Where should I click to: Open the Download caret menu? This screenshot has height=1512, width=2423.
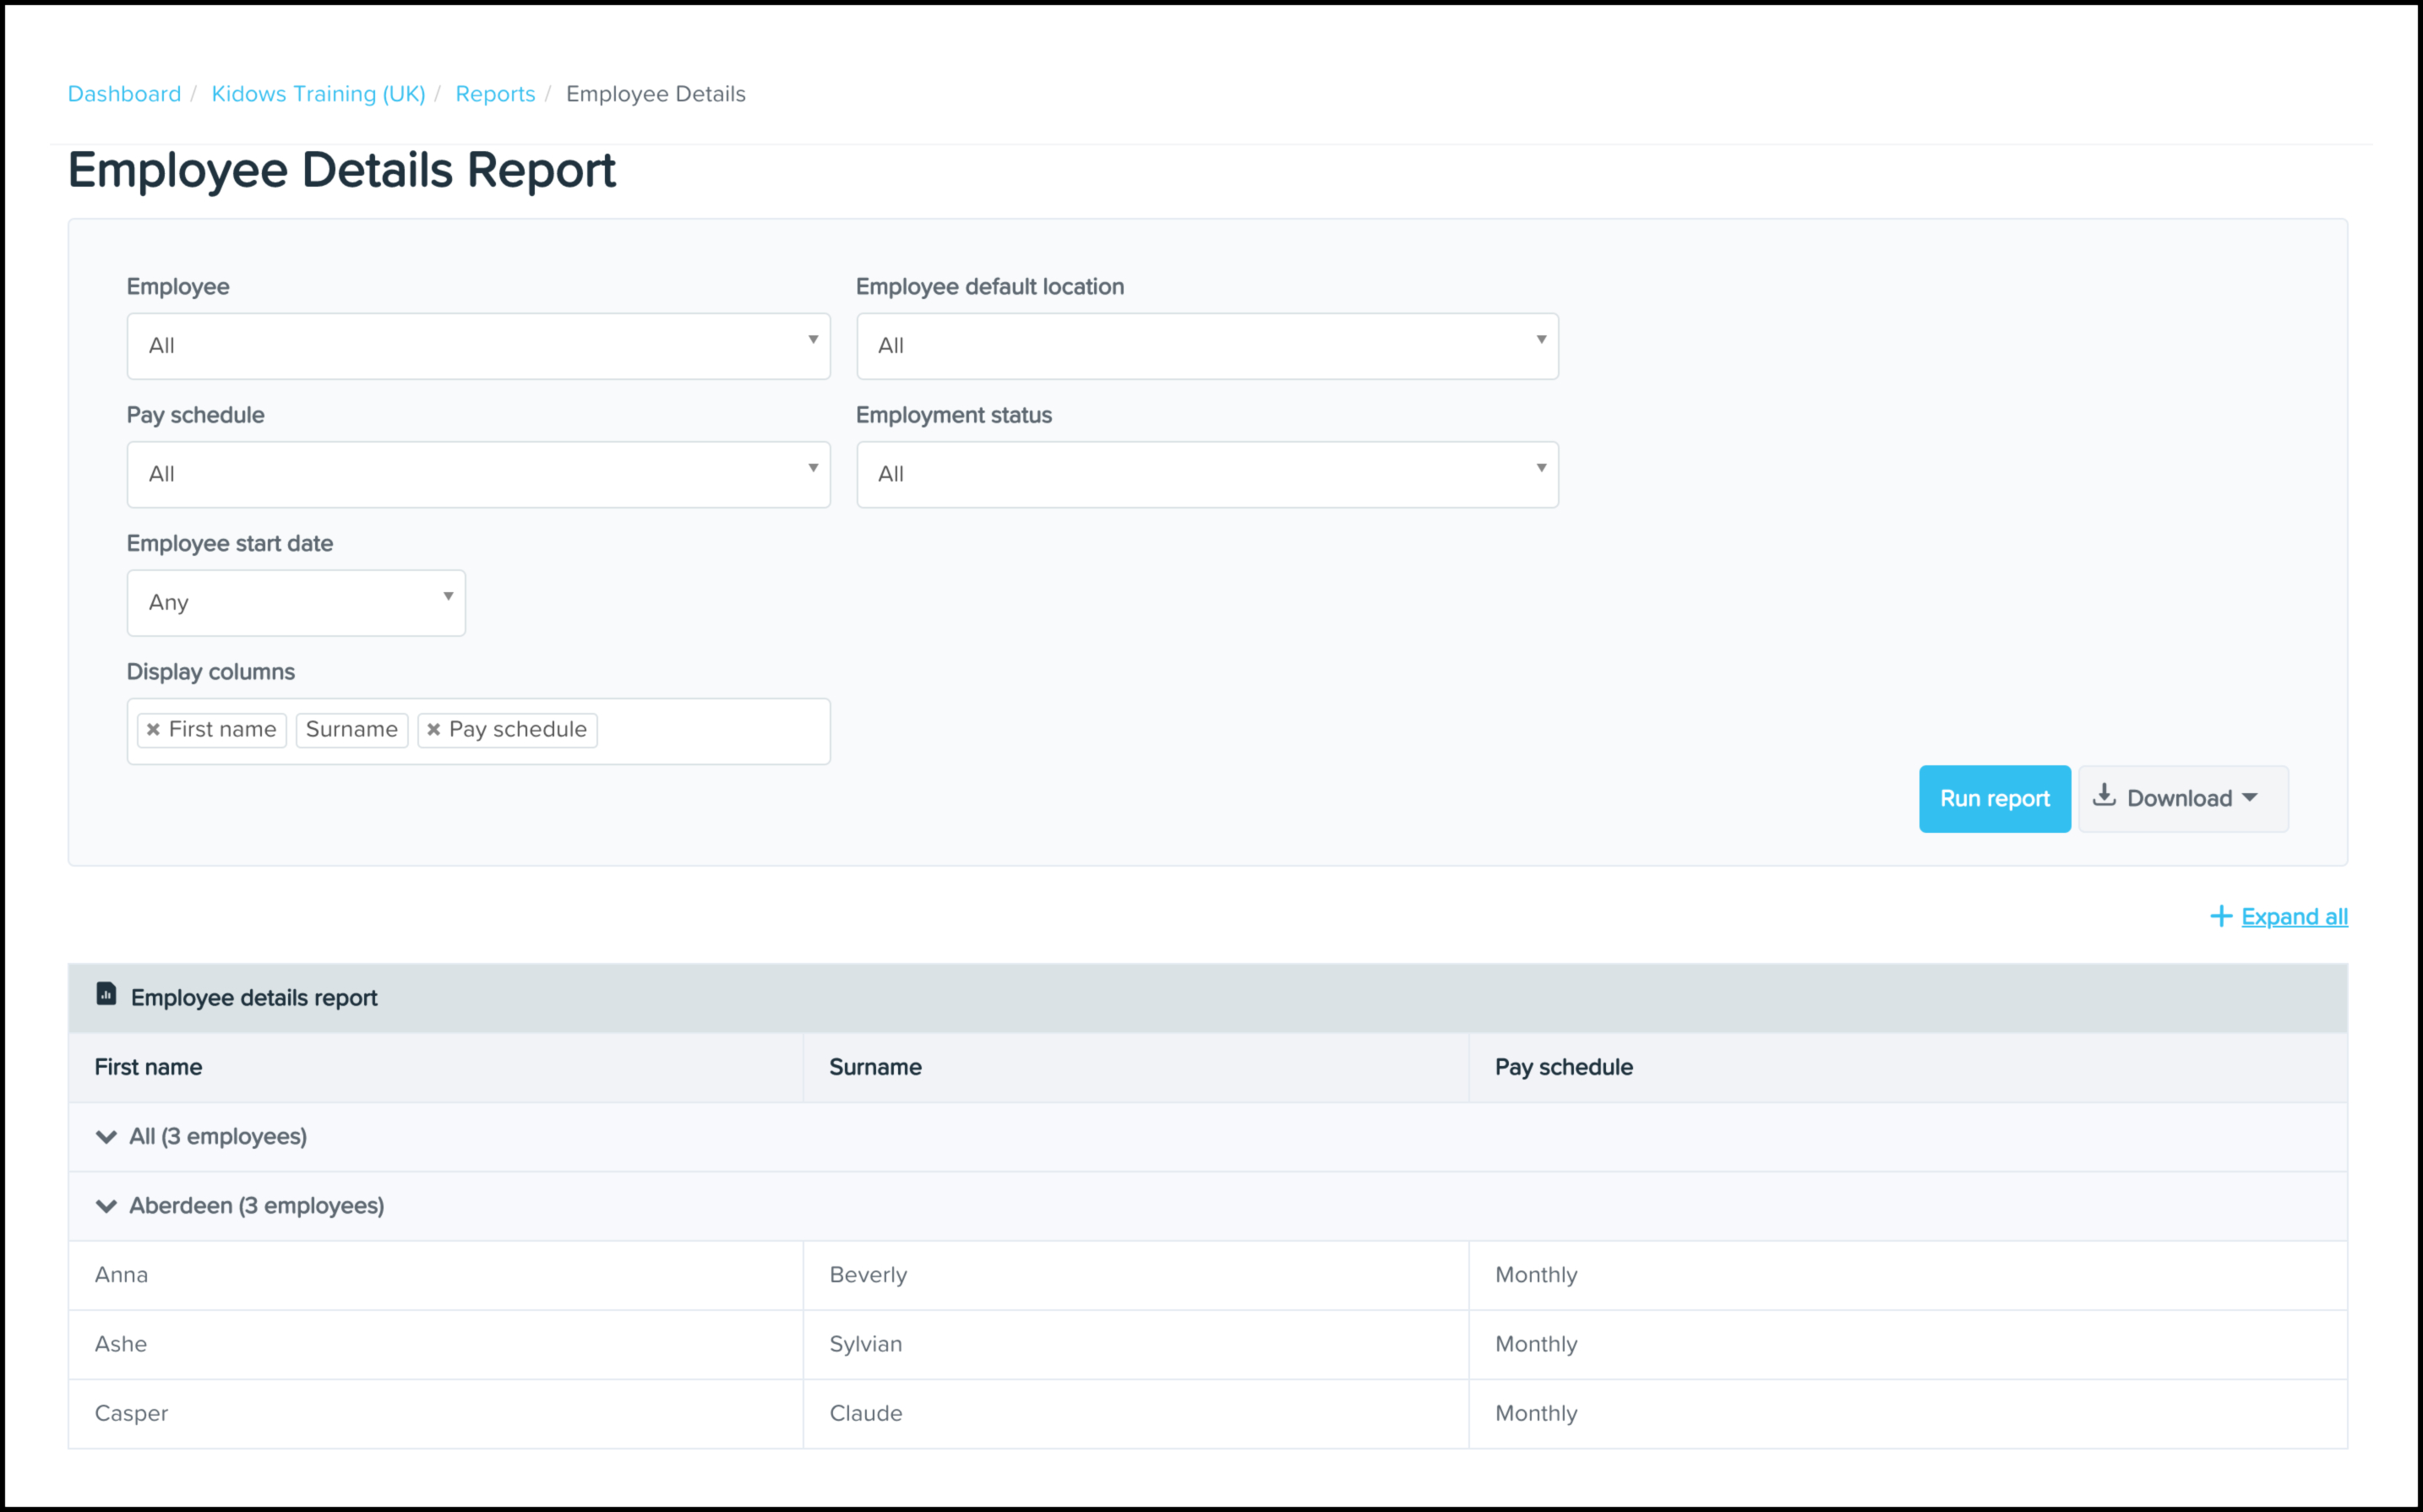pyautogui.click(x=2250, y=798)
